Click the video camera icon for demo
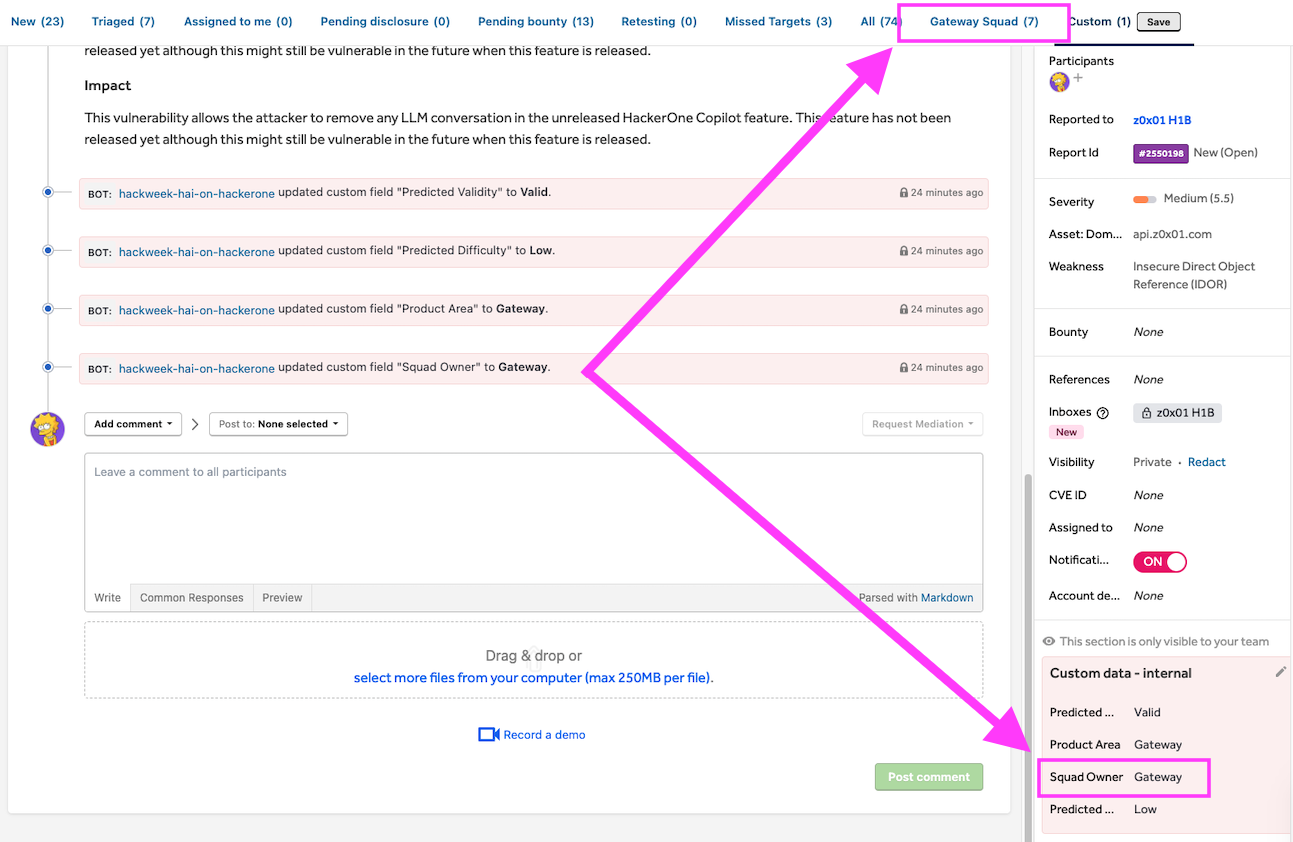 click(488, 735)
